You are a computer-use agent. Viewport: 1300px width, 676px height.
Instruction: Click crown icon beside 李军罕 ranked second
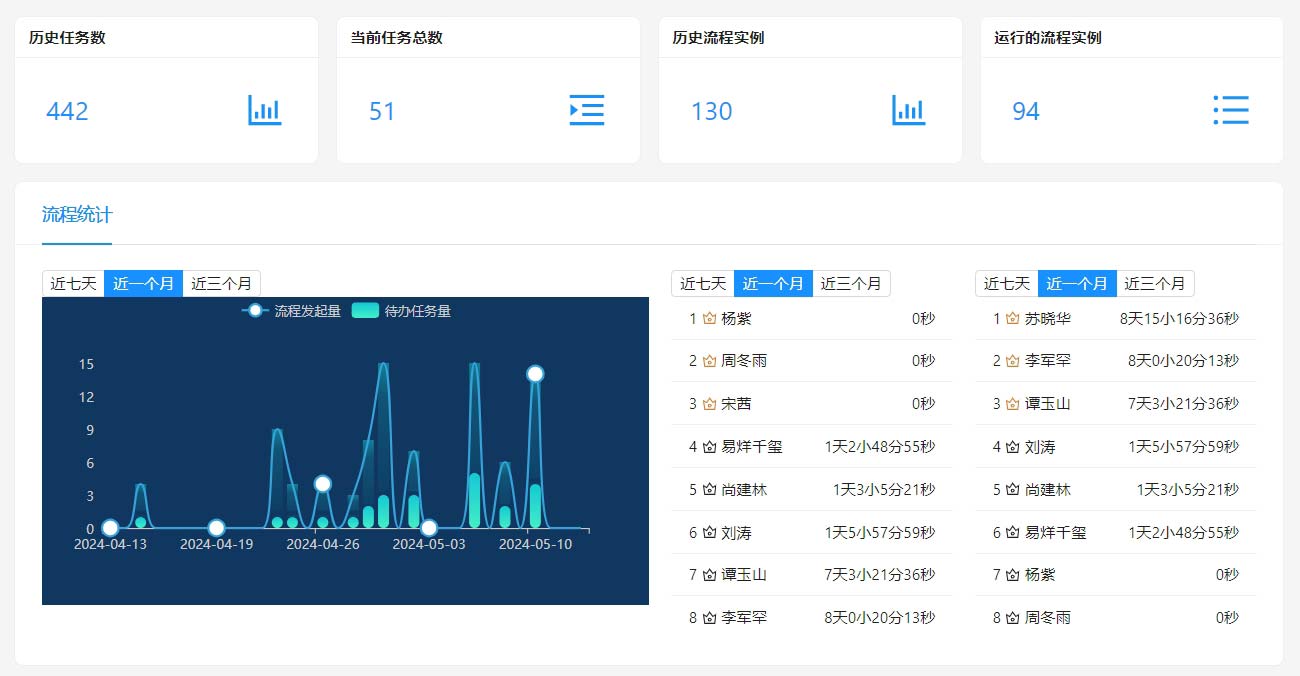coord(1013,361)
